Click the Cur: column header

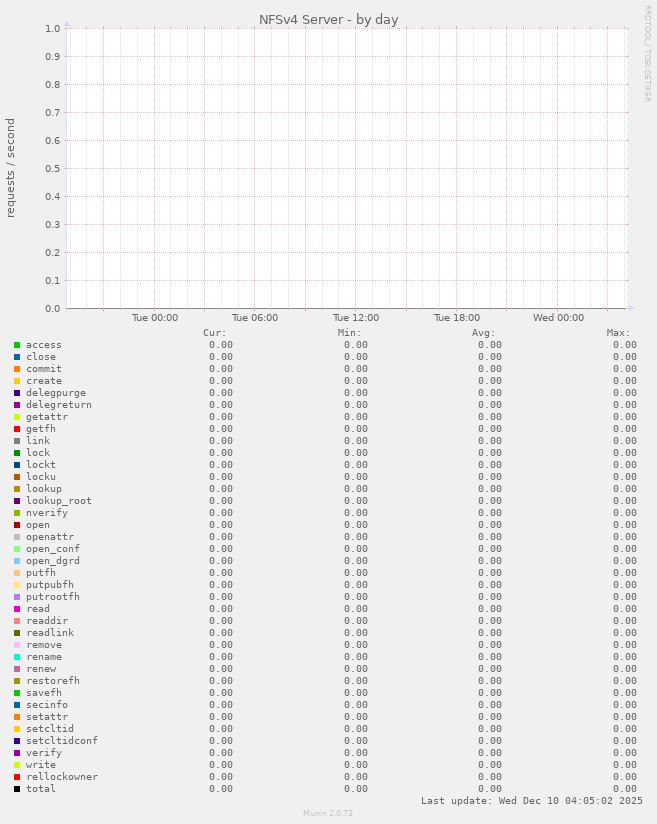[x=215, y=333]
